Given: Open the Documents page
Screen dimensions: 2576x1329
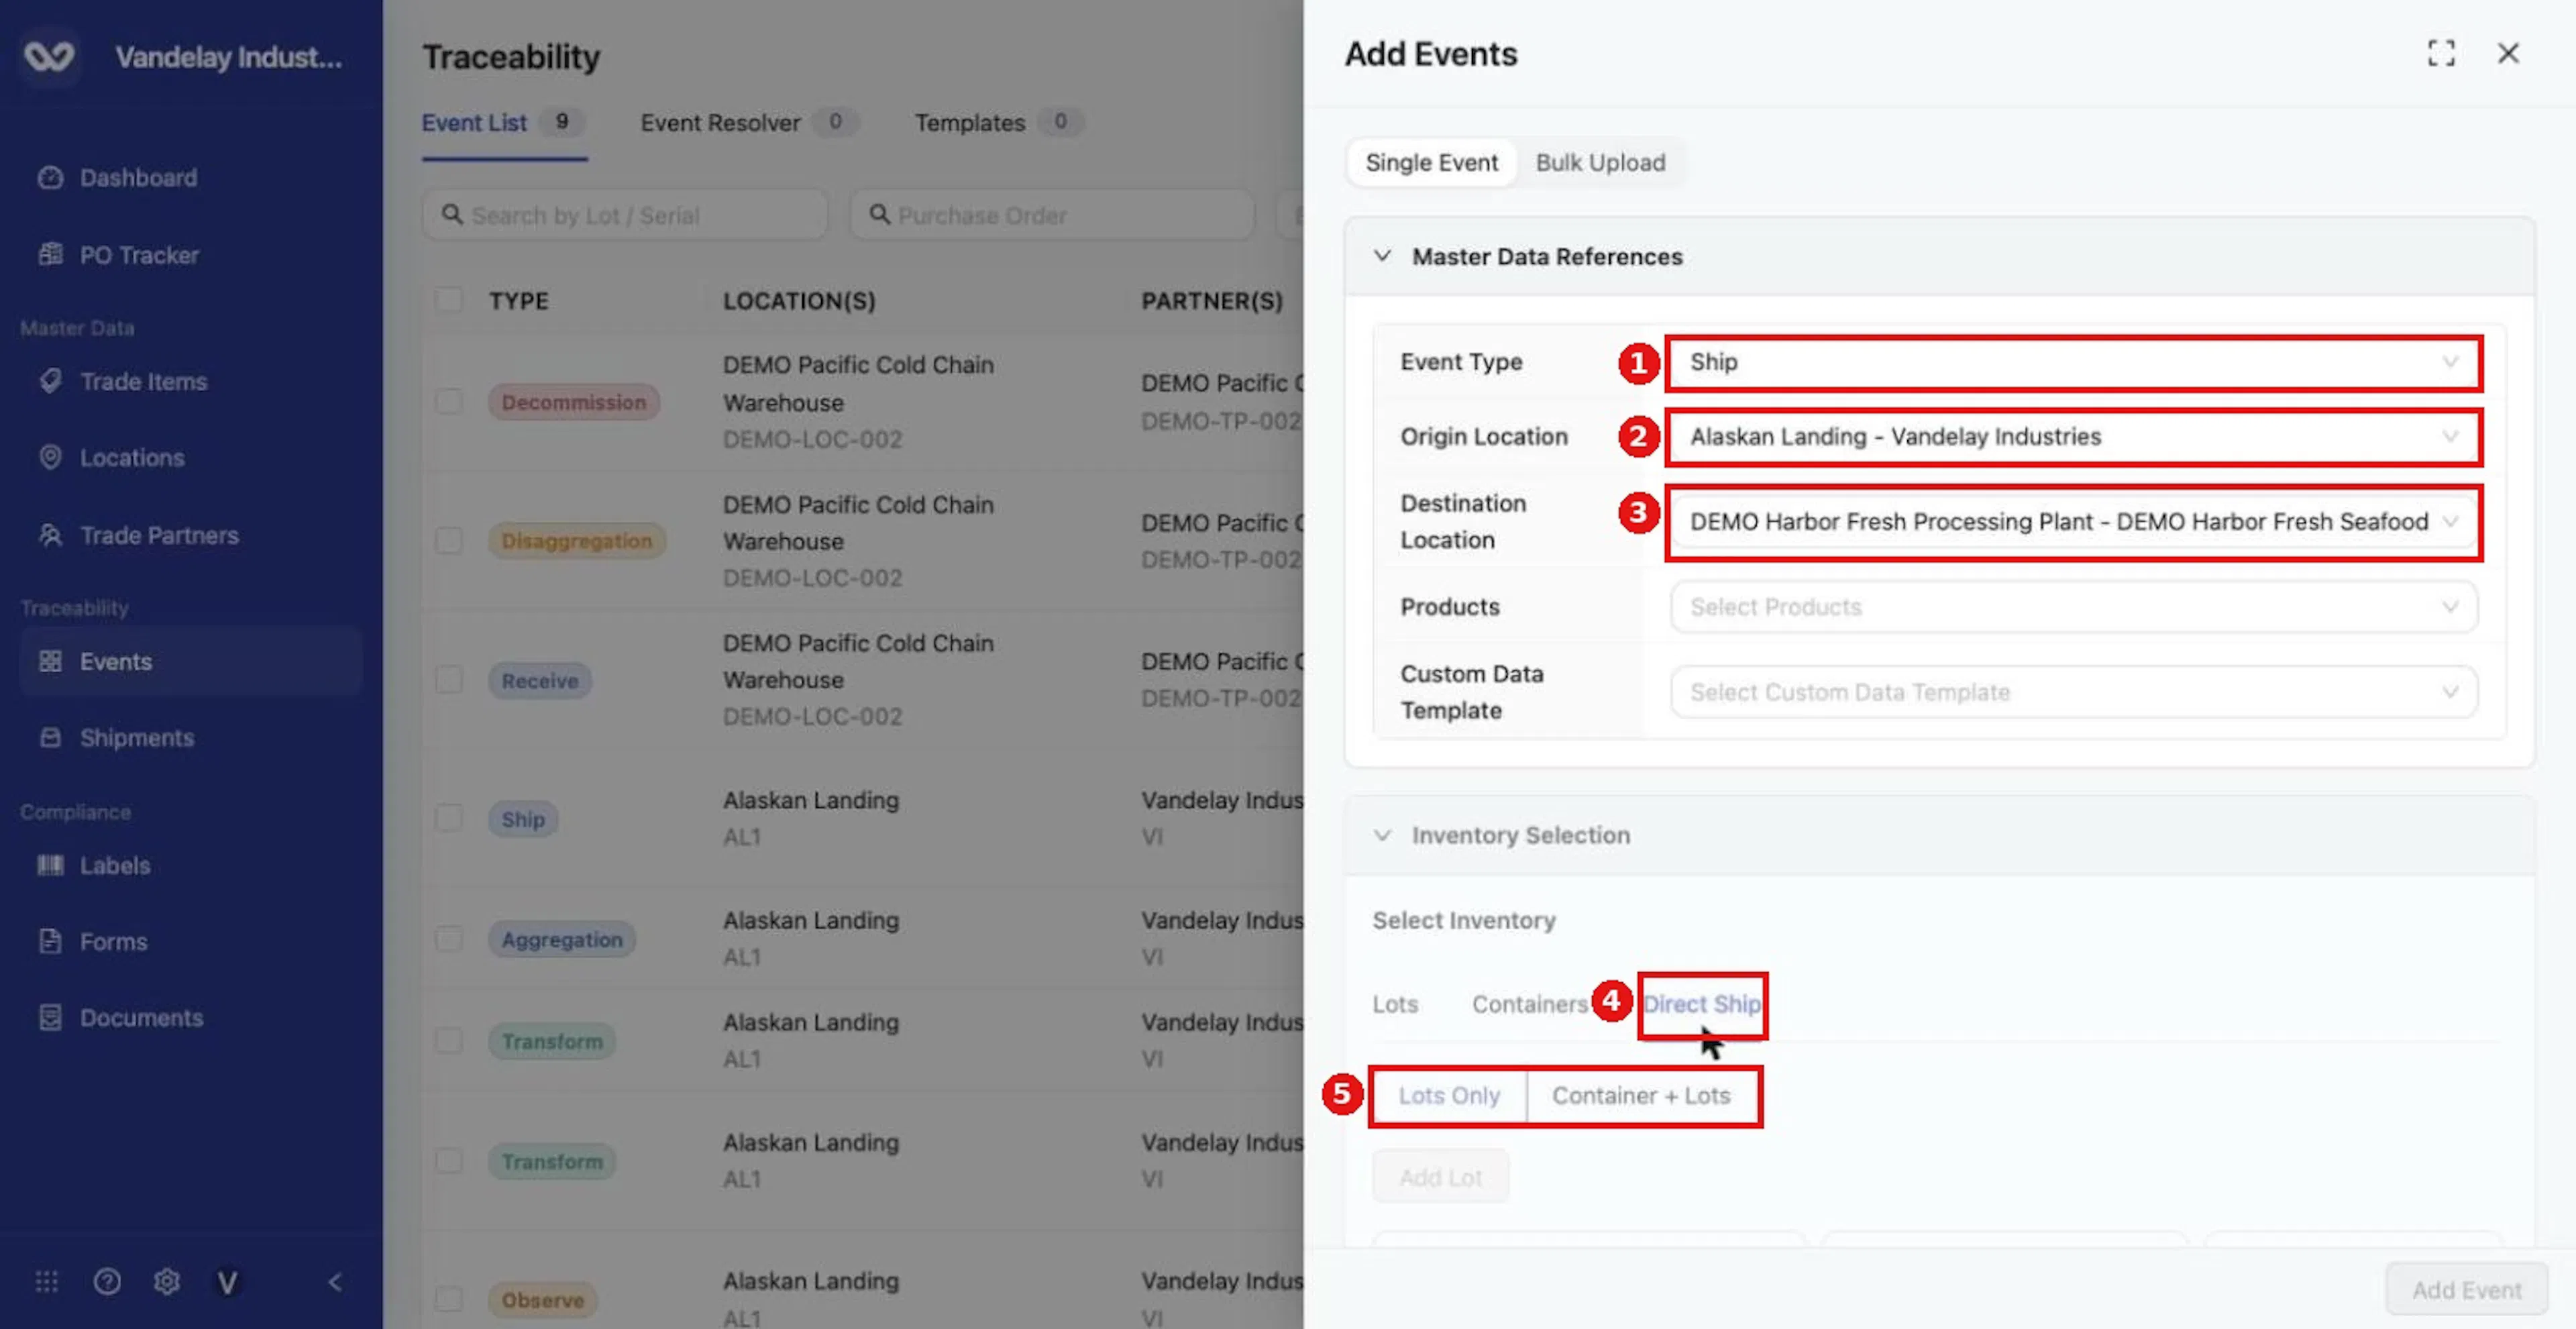Looking at the screenshot, I should tap(141, 1017).
